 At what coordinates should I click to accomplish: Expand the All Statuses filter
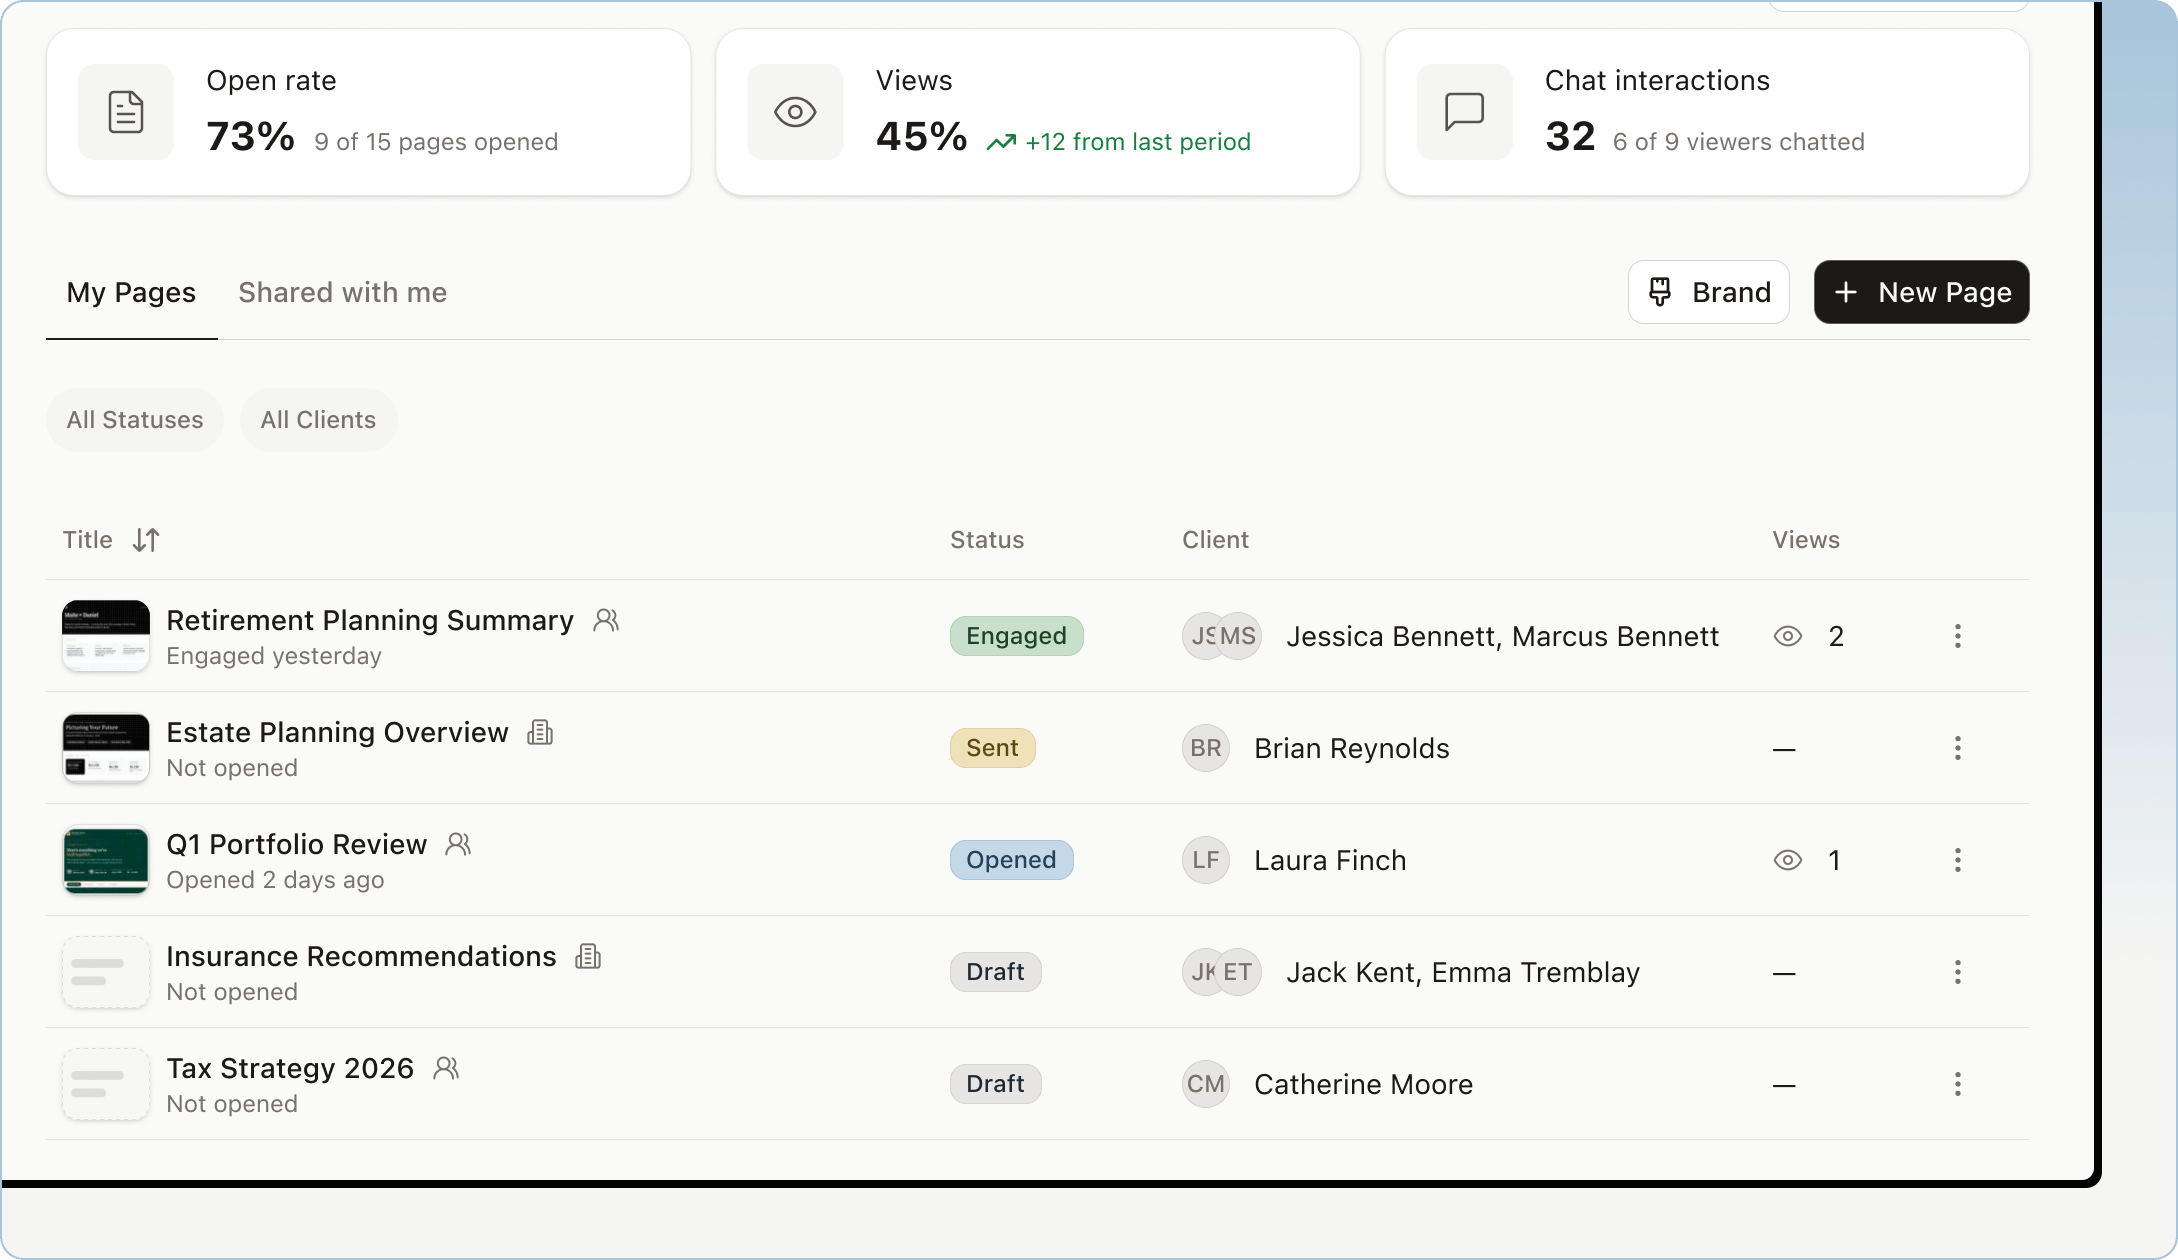click(x=135, y=420)
